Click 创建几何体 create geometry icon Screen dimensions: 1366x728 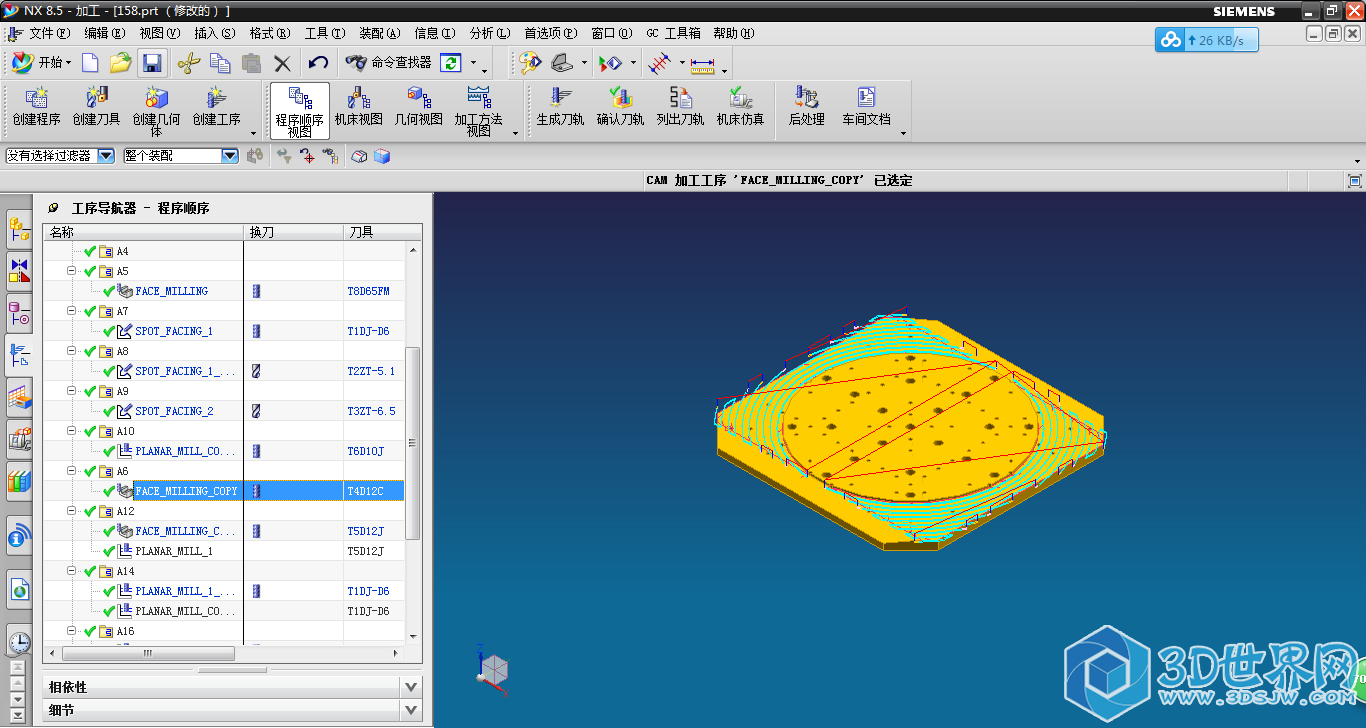tap(156, 111)
